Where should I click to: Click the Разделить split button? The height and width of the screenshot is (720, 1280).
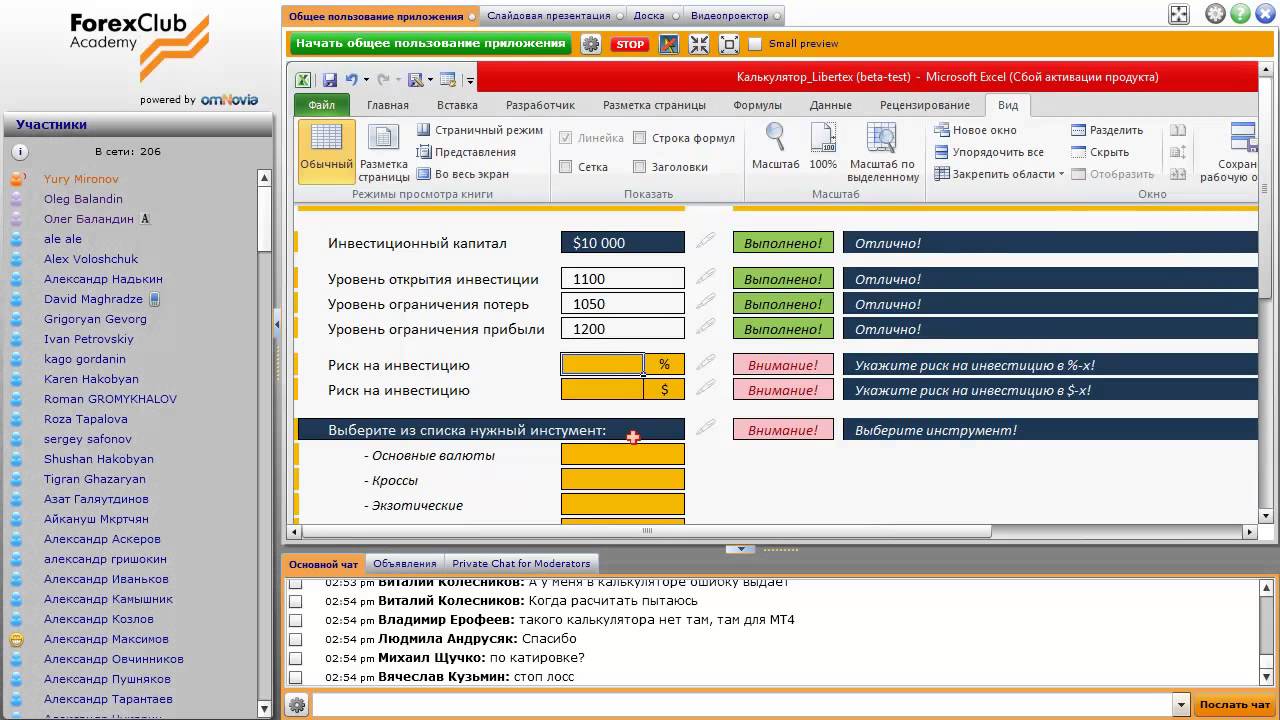[x=1107, y=130]
